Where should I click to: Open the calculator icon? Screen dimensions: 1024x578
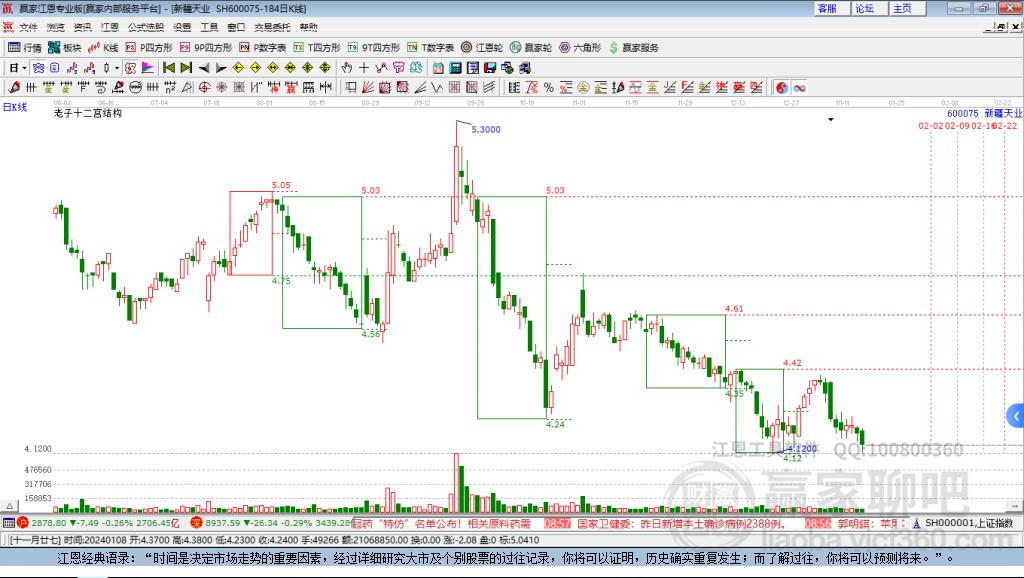tap(456, 68)
